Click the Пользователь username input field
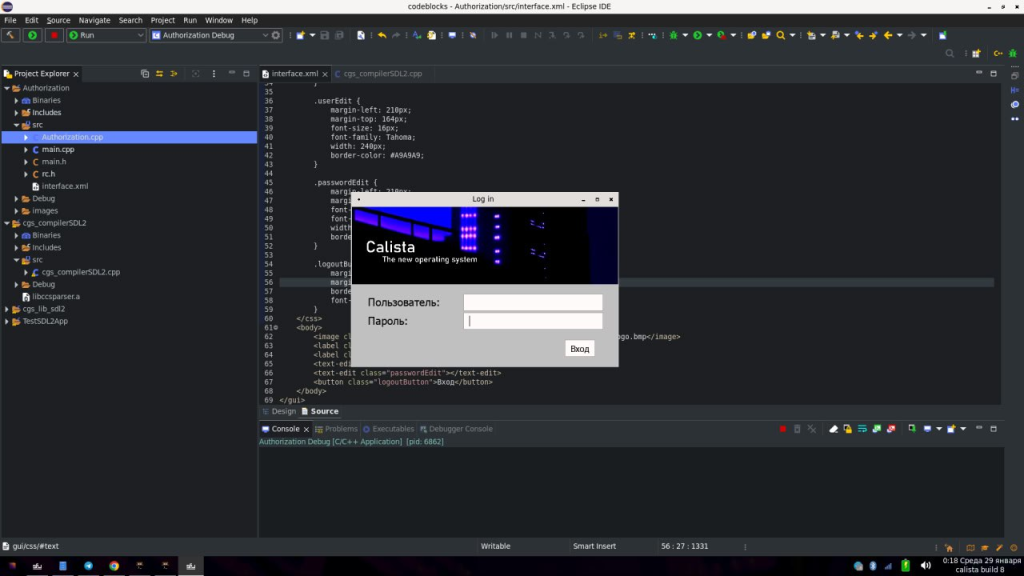Screen dimensions: 1024x576 coord(533,302)
